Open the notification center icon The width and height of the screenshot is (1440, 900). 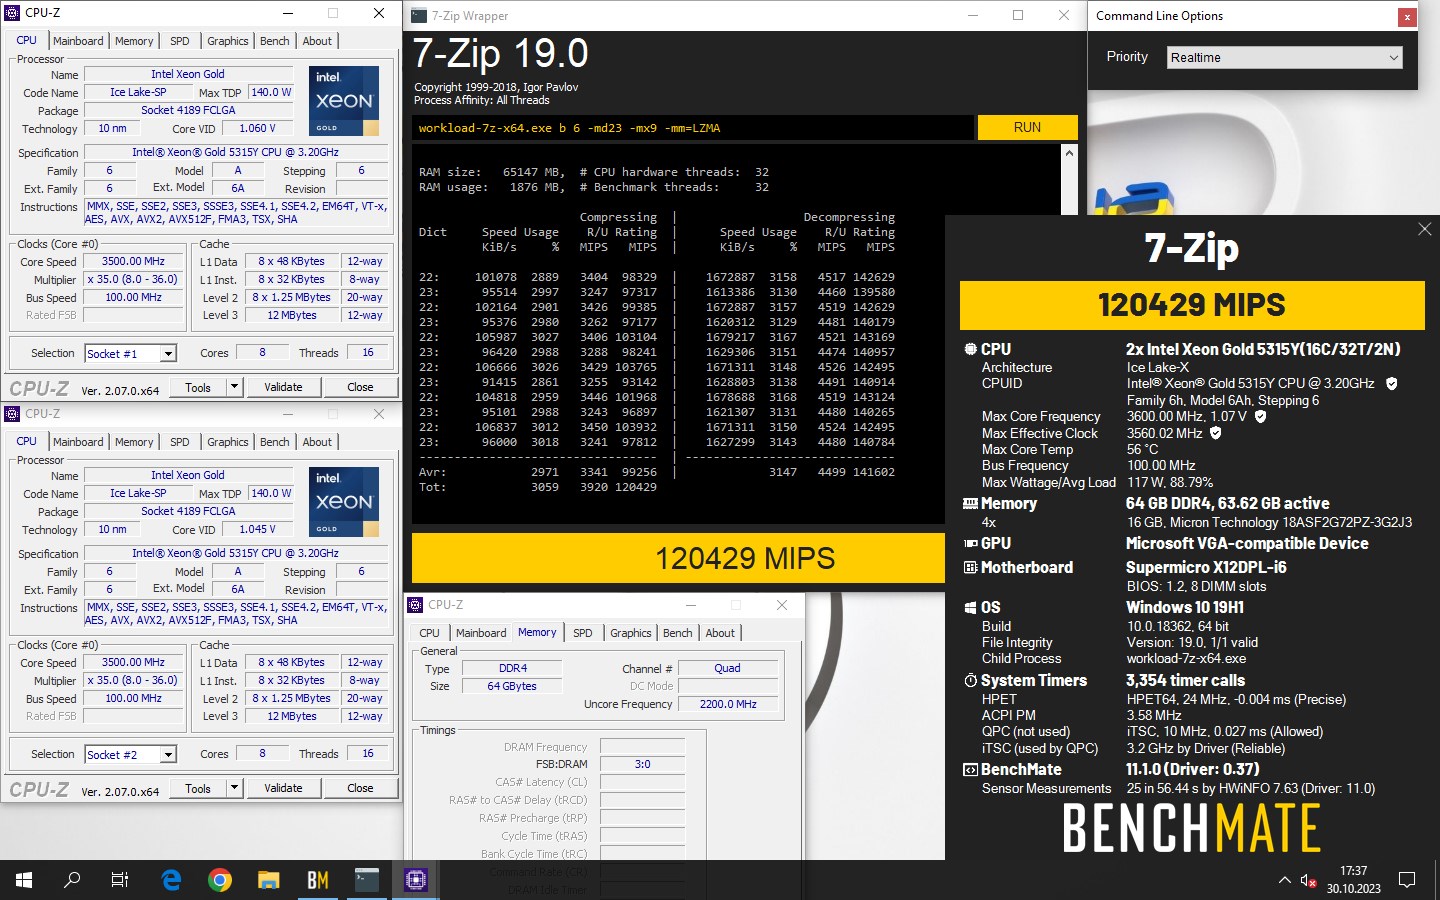tap(1407, 880)
